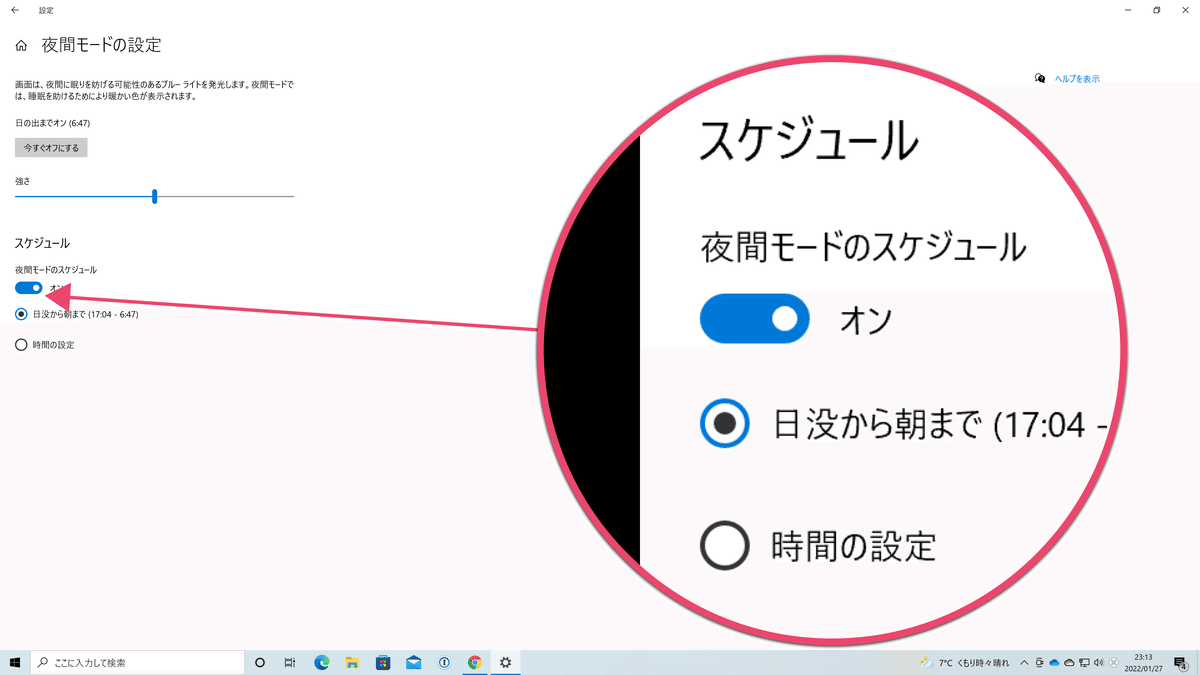This screenshot has width=1200, height=675.
Task: Click the スケジュール section heading
Action: click(x=42, y=243)
